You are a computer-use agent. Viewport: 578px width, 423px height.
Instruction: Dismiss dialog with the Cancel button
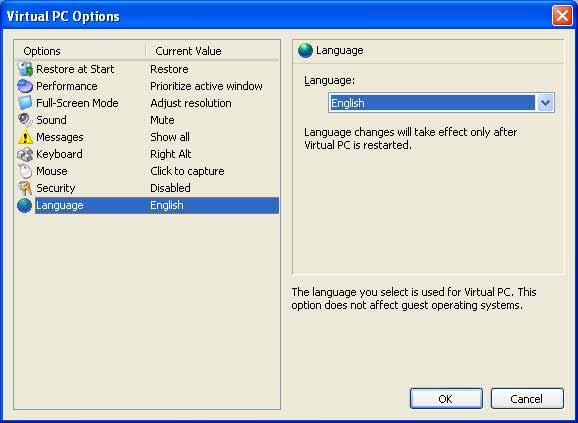[x=527, y=399]
